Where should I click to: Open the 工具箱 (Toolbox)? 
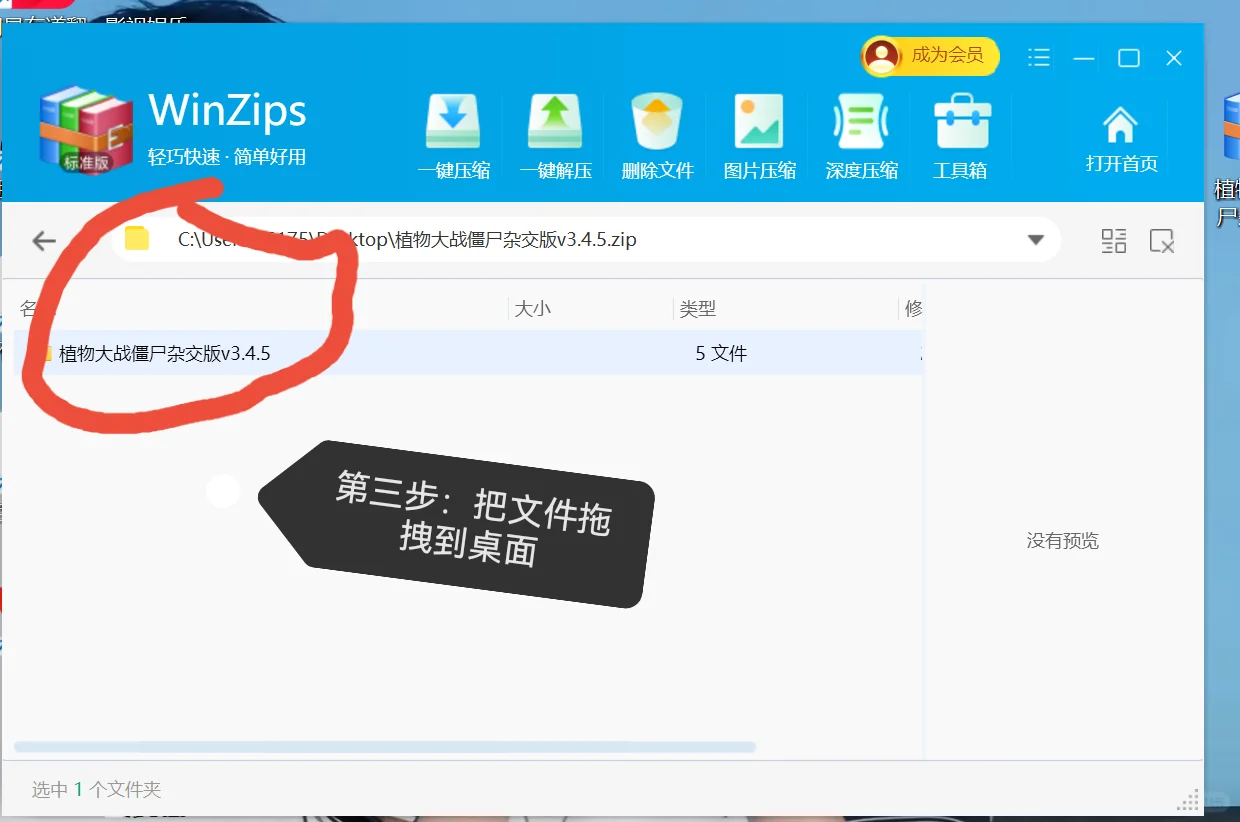pos(961,133)
